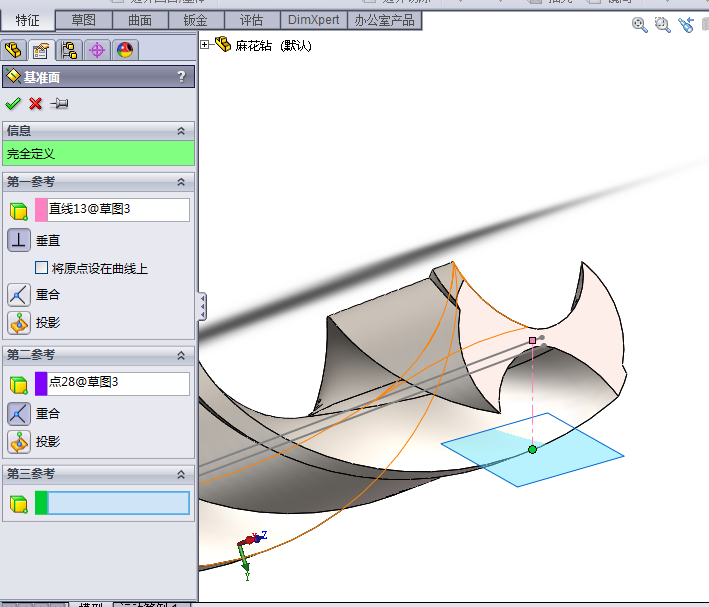Click the 第三参考 selection field
The width and height of the screenshot is (709, 607).
118,503
